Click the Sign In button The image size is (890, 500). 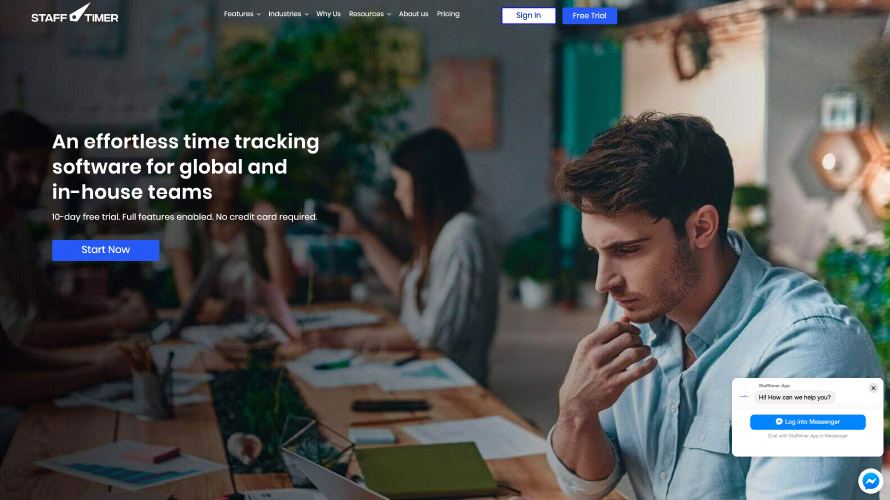pyautogui.click(x=528, y=15)
